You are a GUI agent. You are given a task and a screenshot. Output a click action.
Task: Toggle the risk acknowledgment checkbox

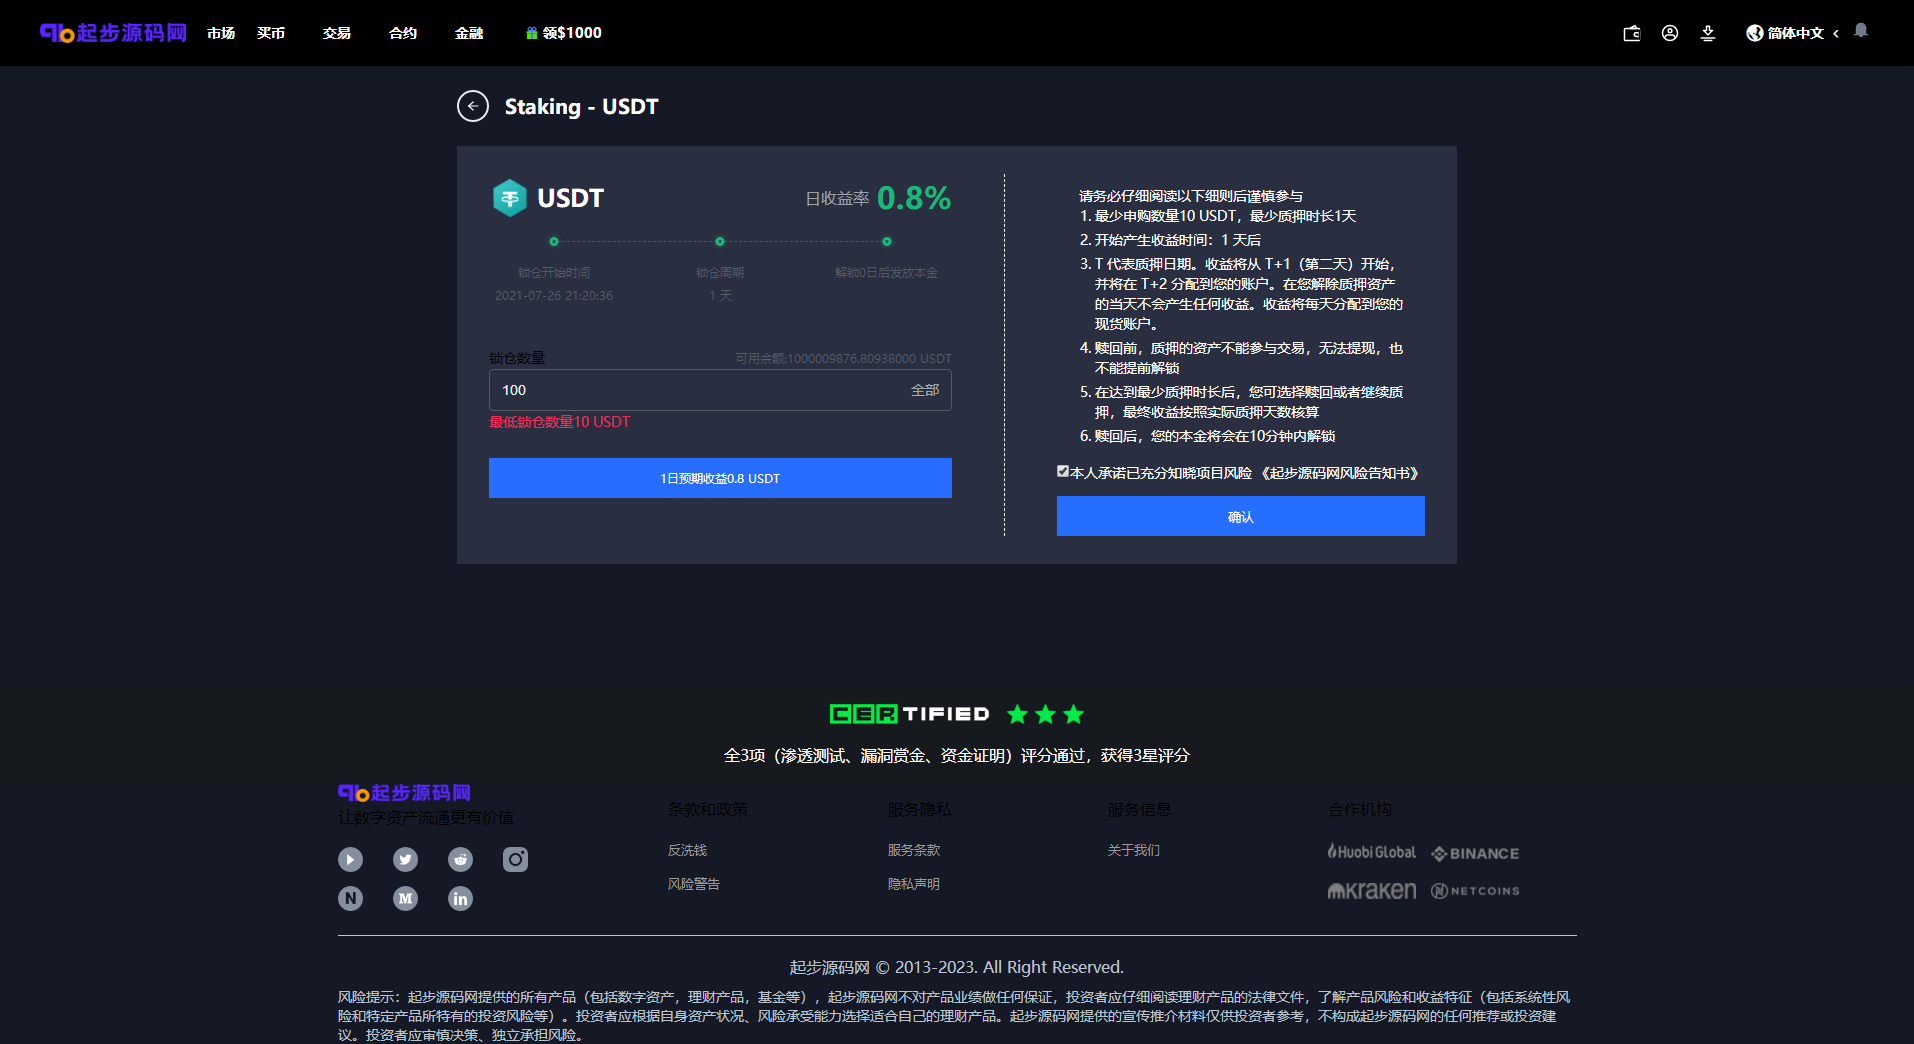pos(1063,471)
